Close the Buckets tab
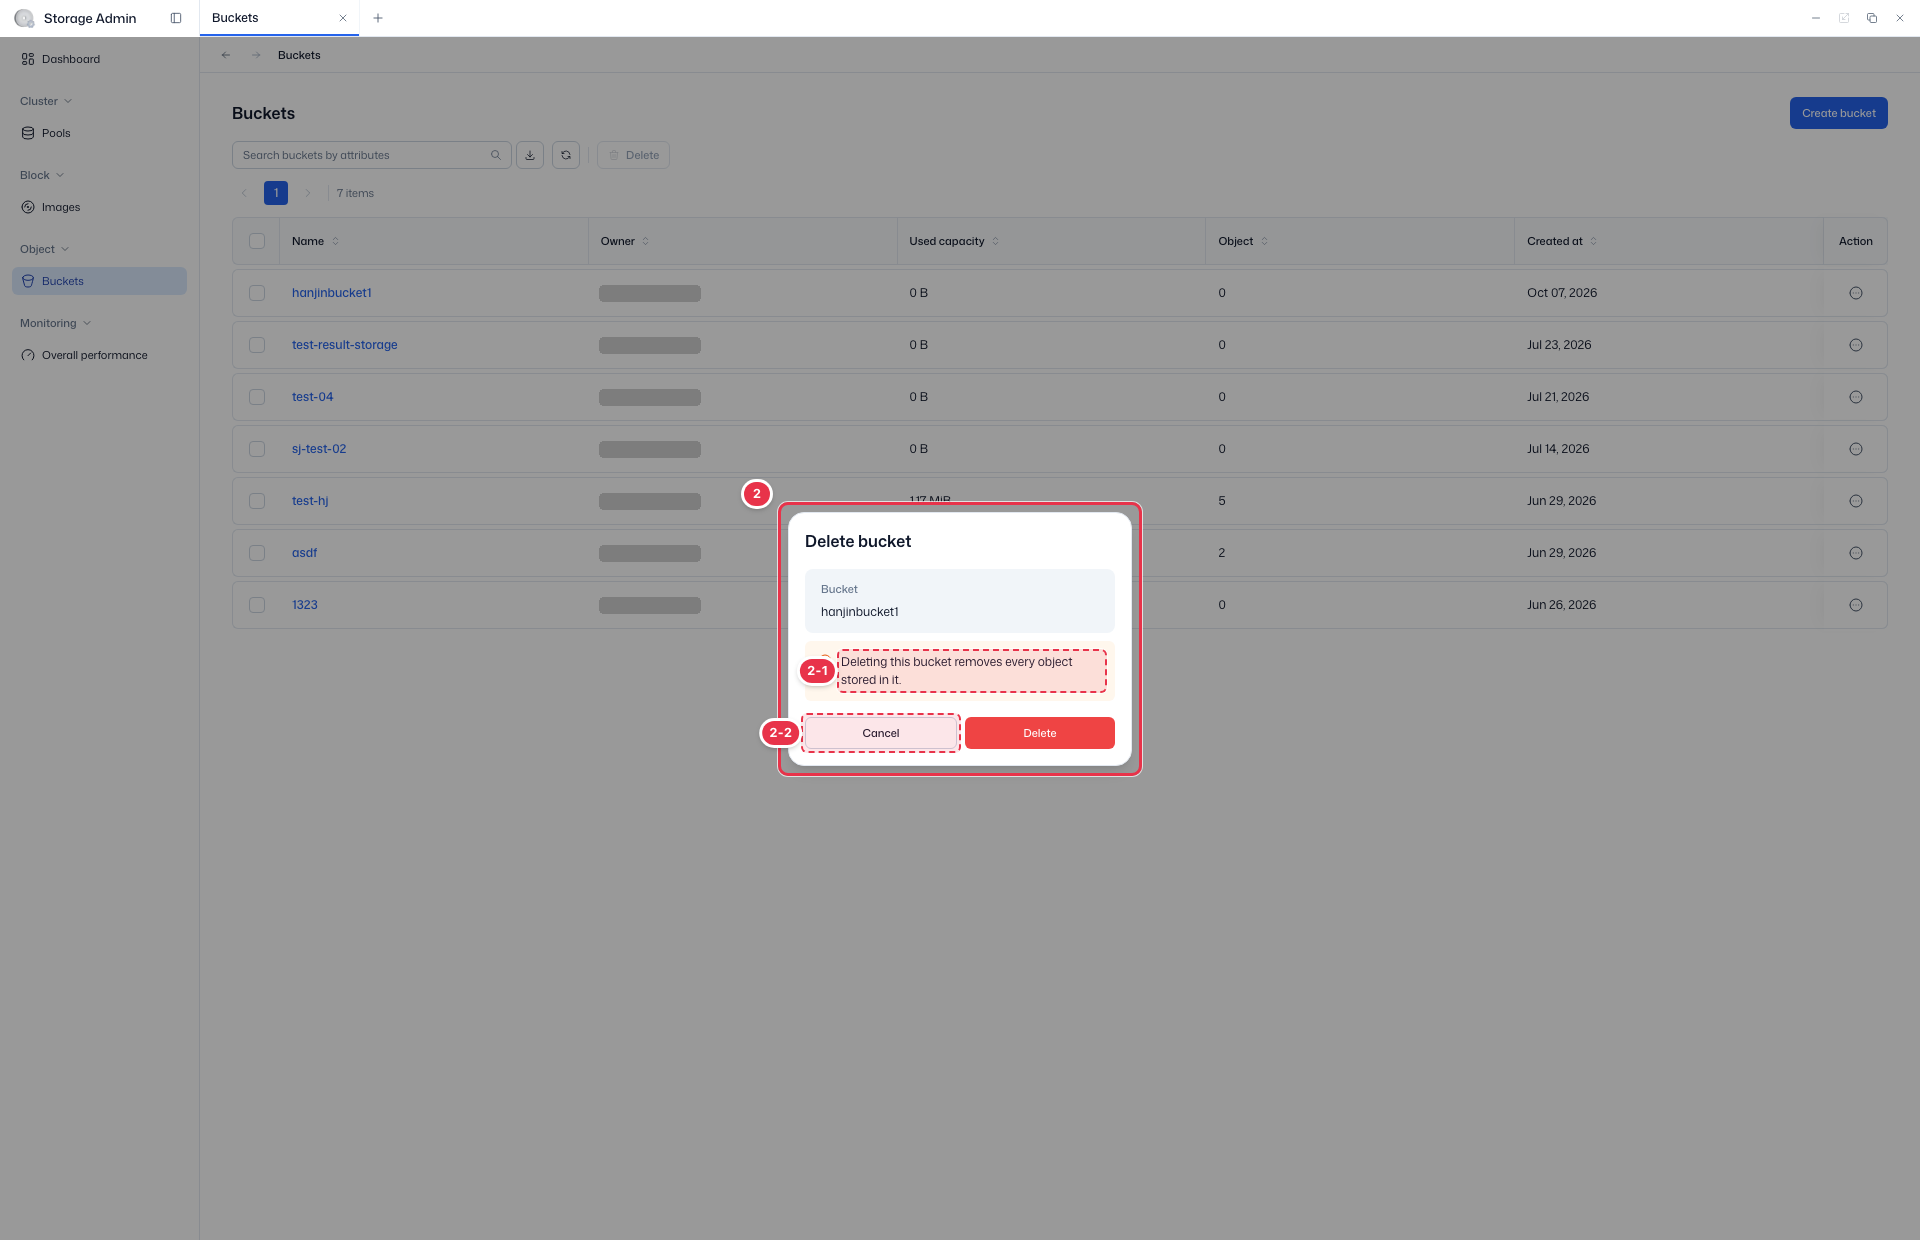The height and width of the screenshot is (1240, 1920). click(343, 18)
